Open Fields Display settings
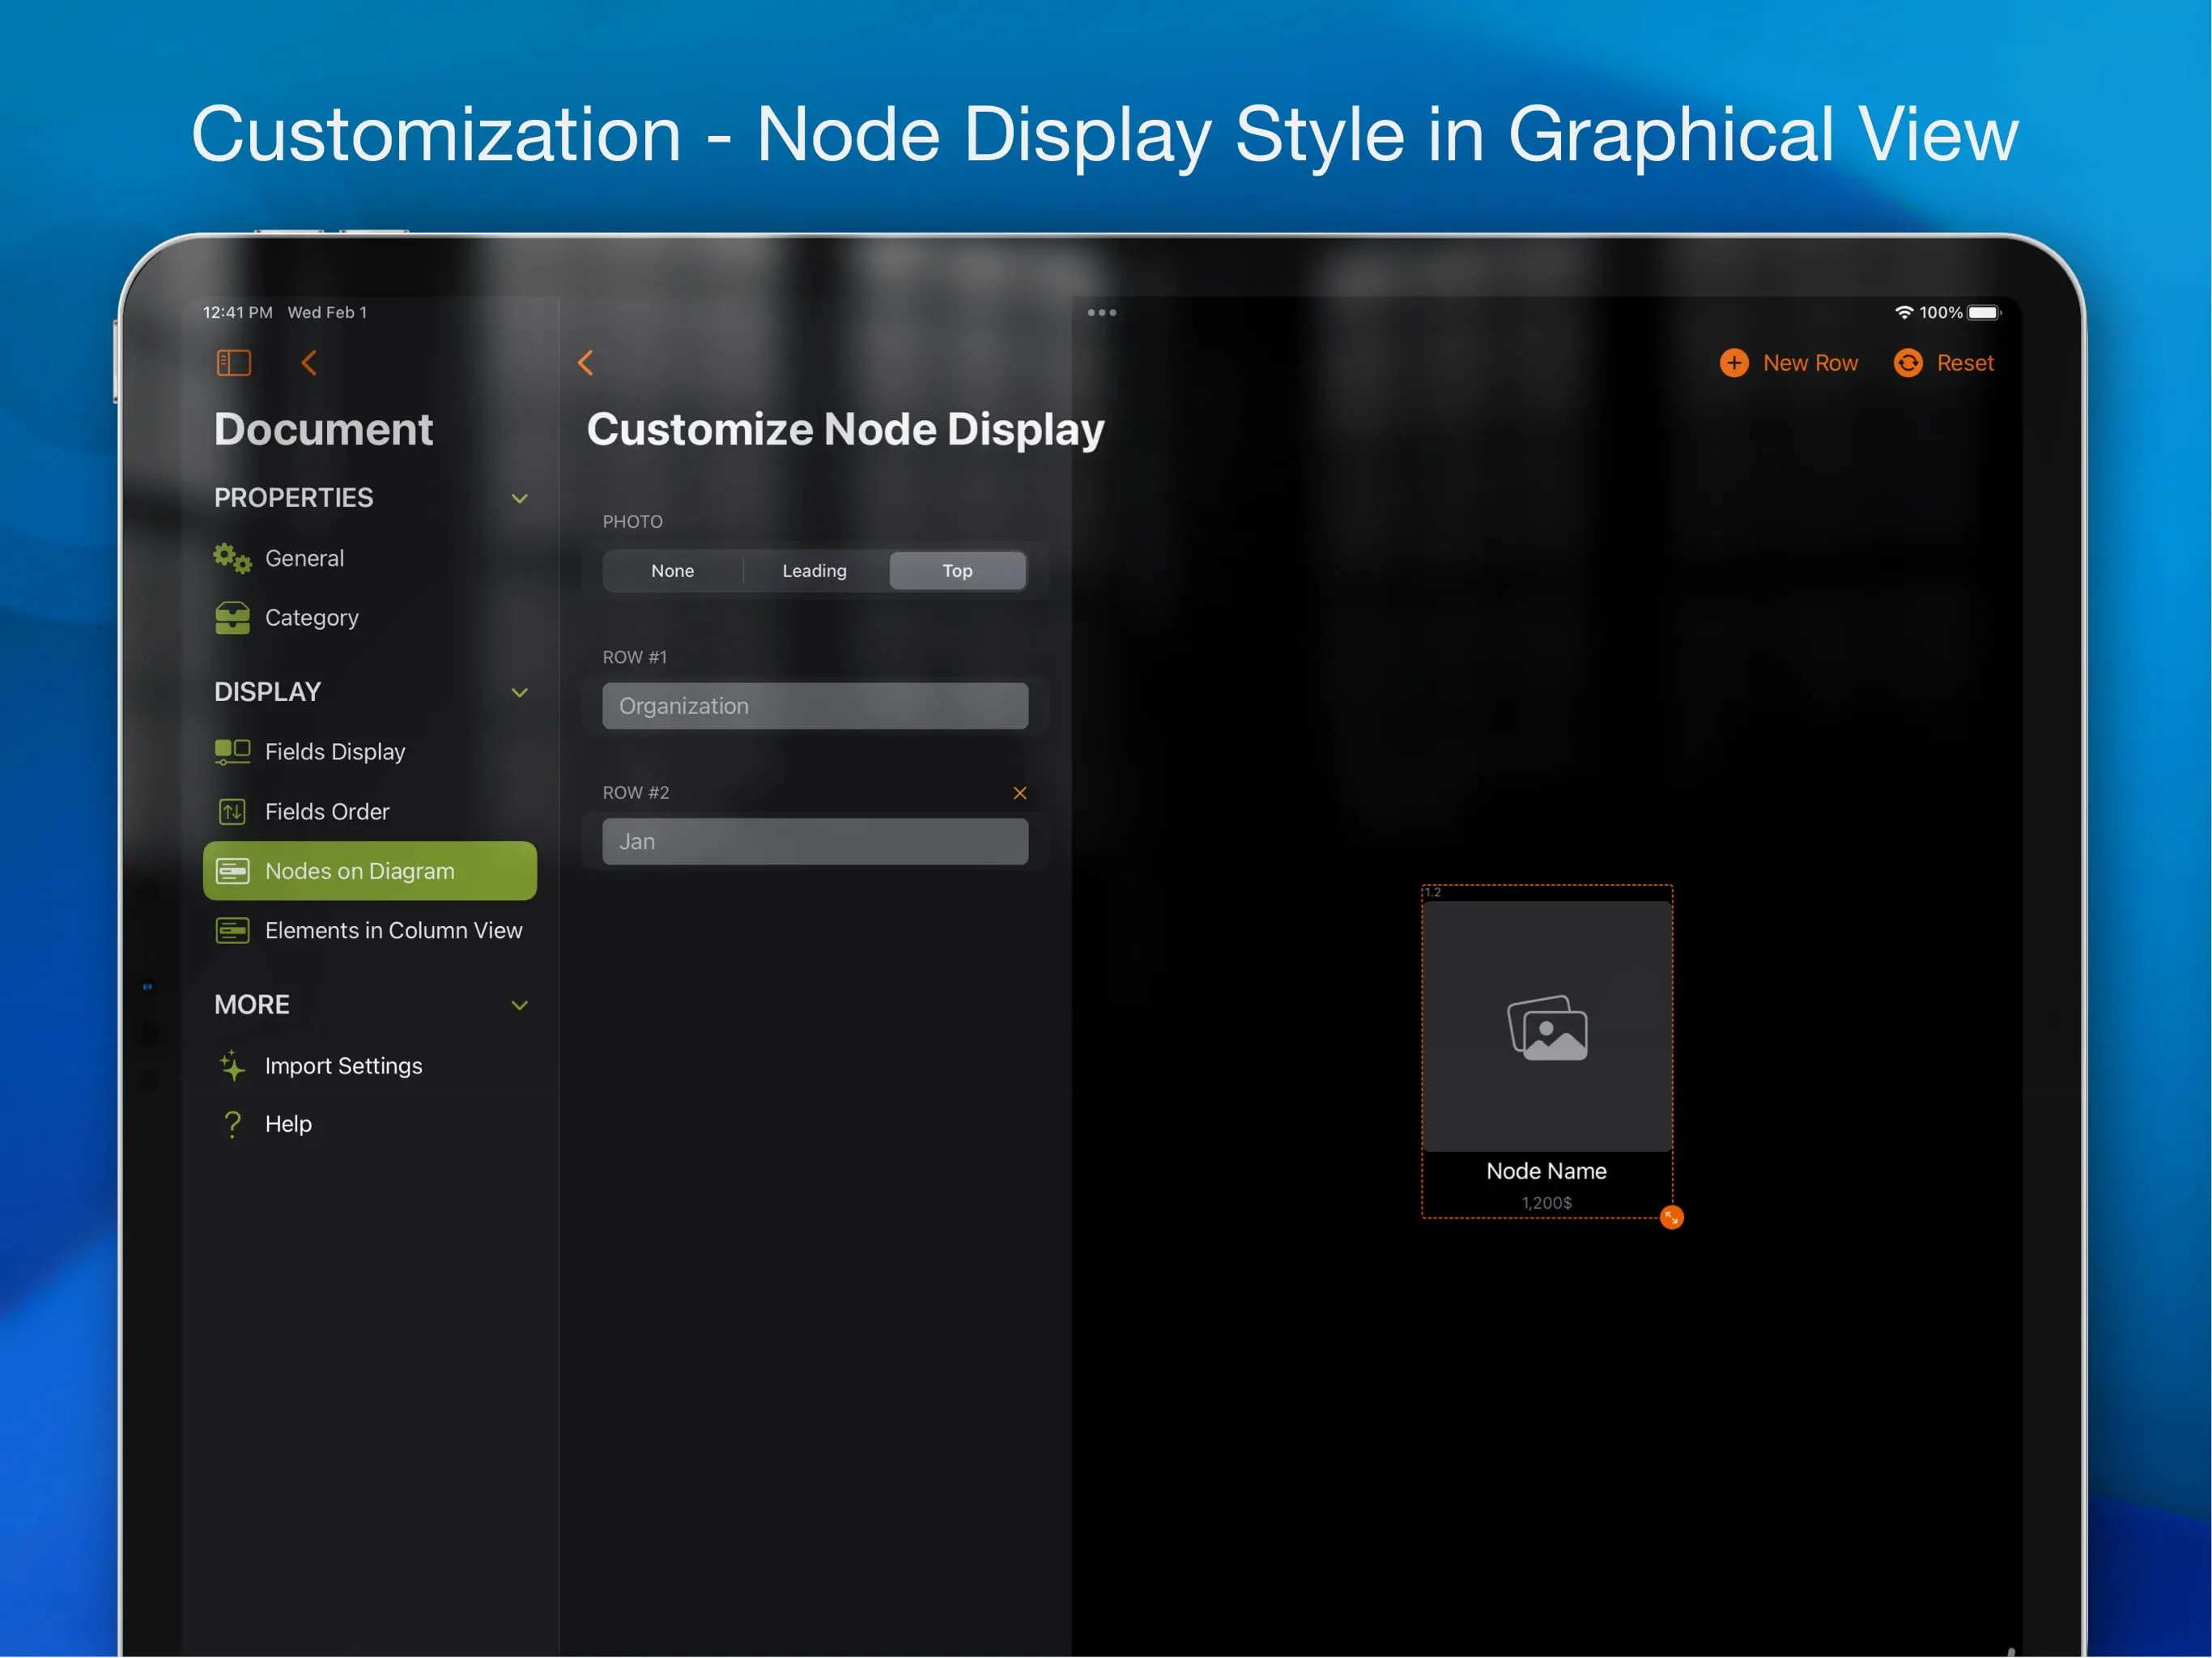This screenshot has width=2212, height=1658. 370,751
